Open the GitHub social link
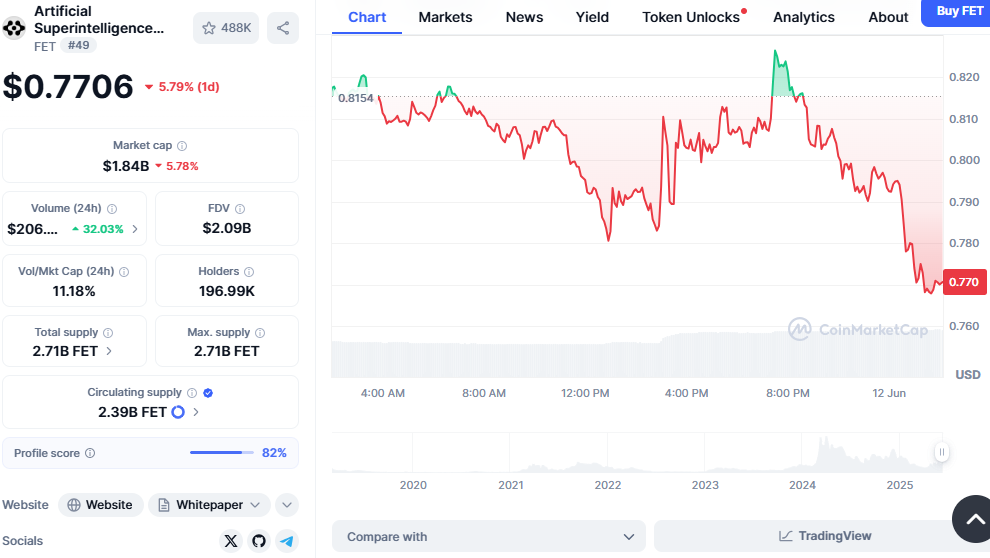This screenshot has height=558, width=990. click(x=259, y=541)
